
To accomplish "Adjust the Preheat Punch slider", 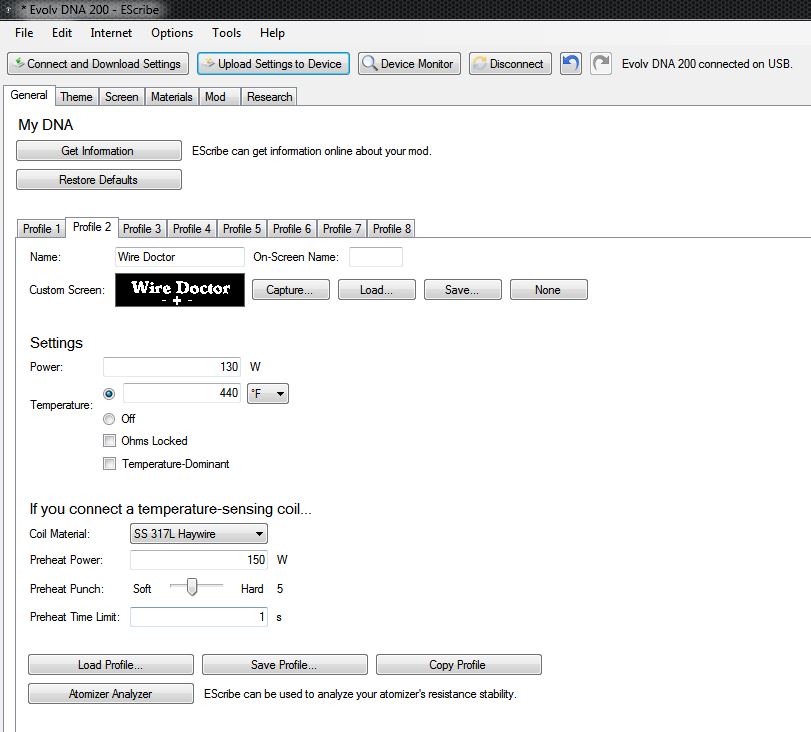I will (191, 588).
